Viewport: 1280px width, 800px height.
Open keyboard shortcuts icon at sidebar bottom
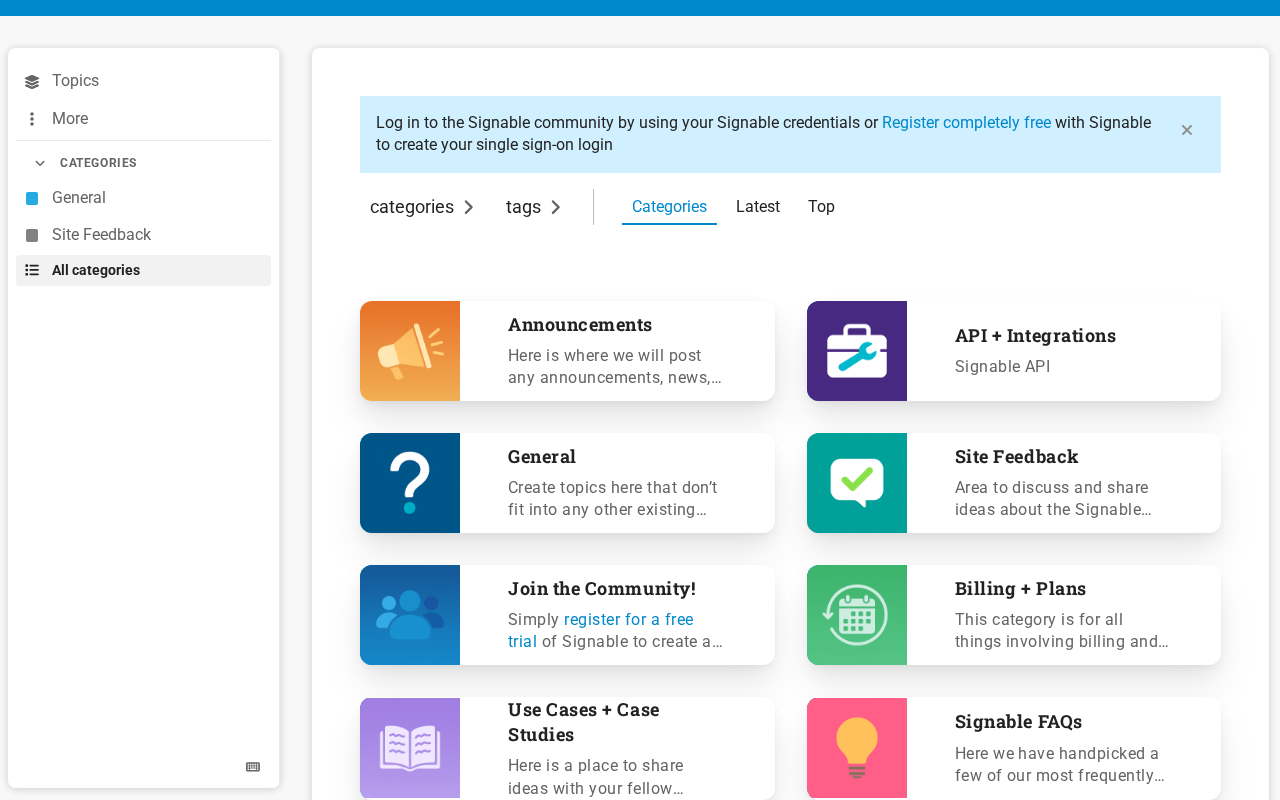[x=253, y=767]
